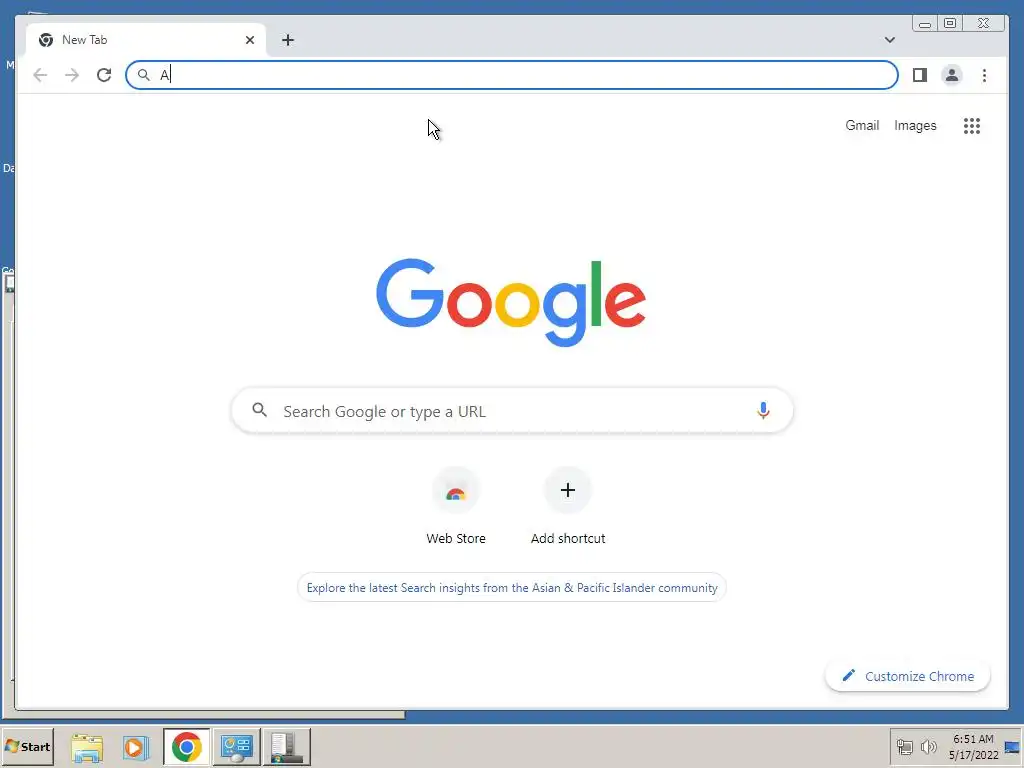Open the profile avatar menu

coord(952,75)
